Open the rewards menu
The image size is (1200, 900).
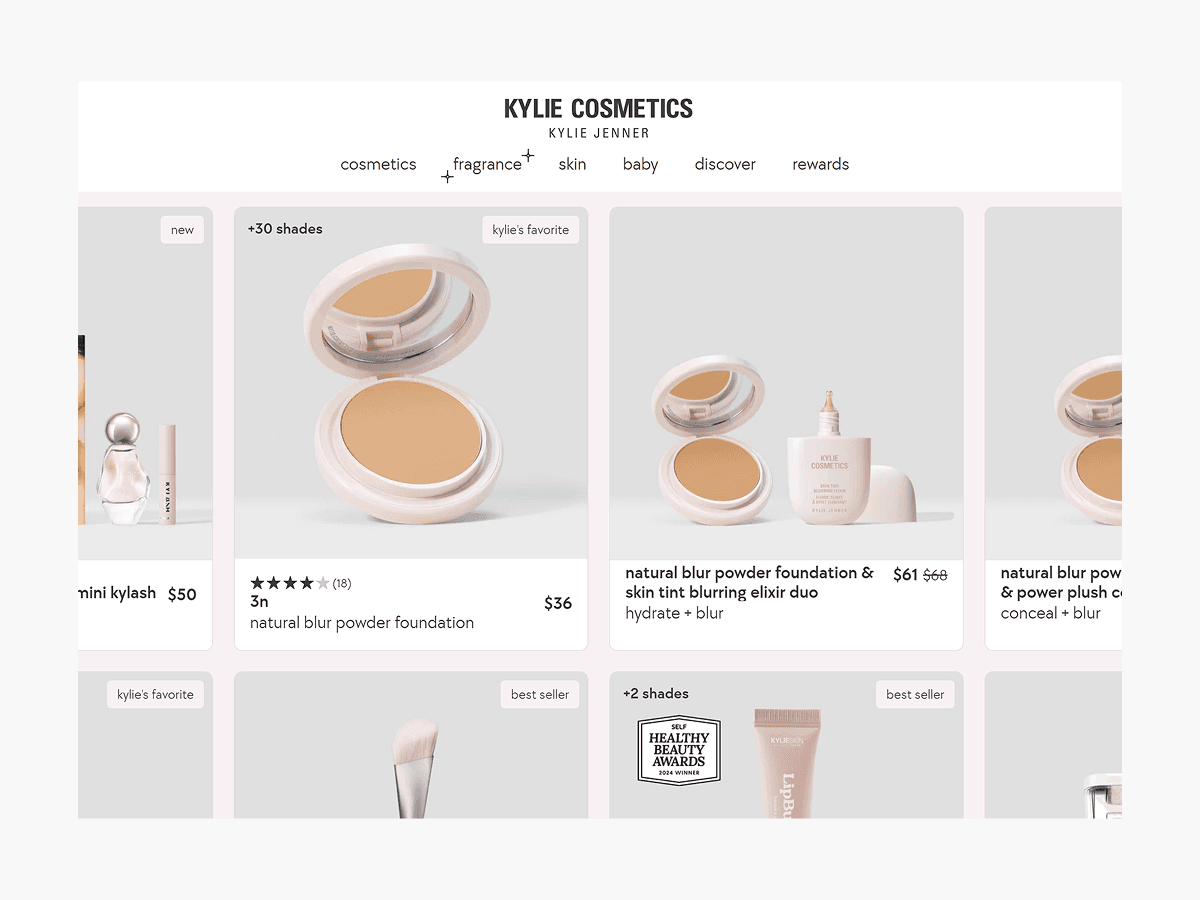(820, 164)
